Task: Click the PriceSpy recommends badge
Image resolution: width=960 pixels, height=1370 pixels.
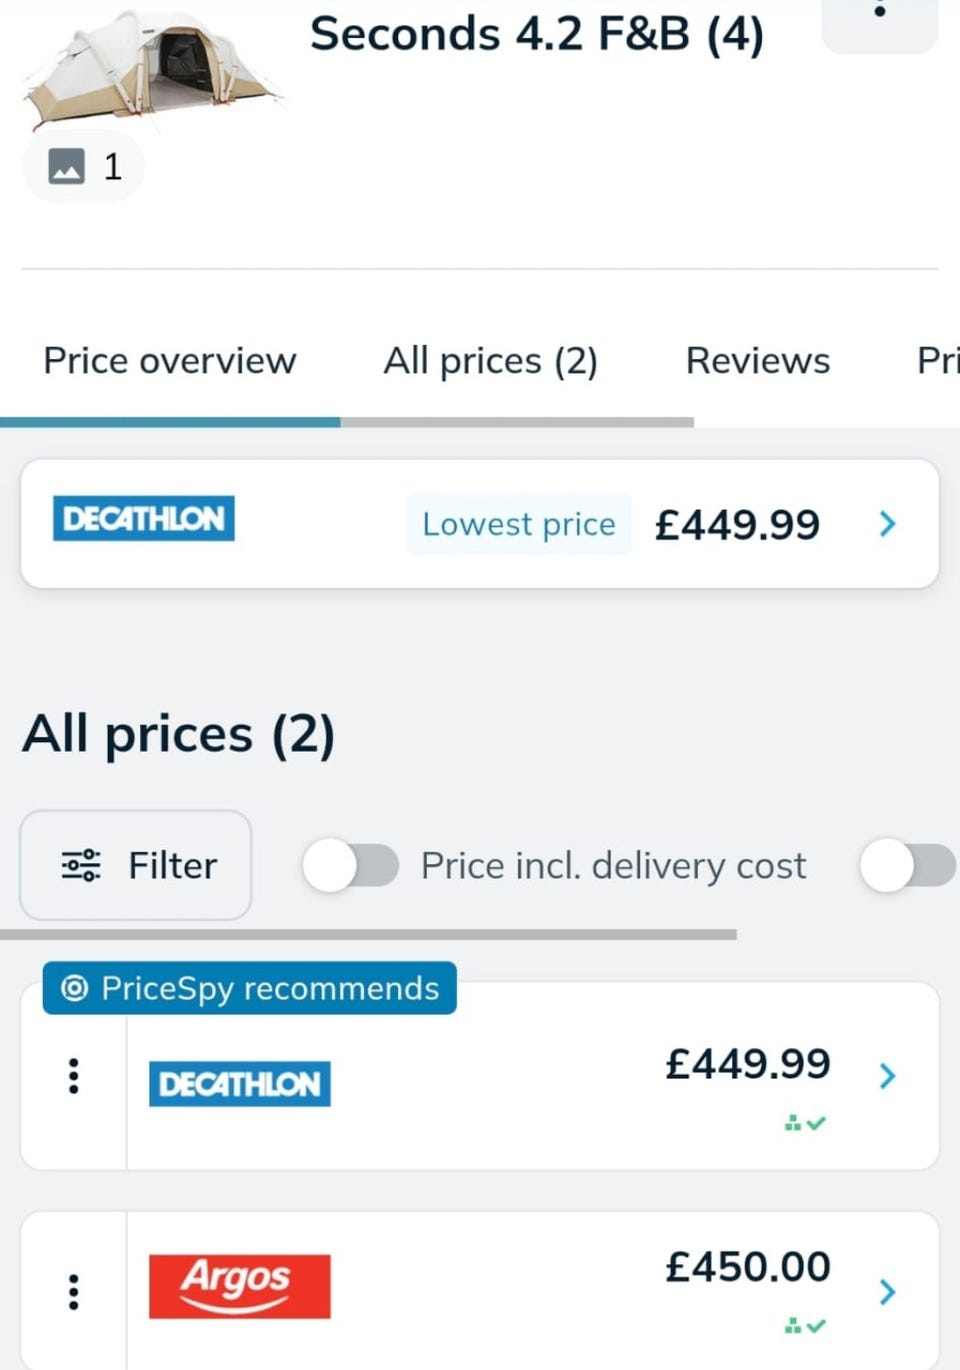Action: tap(250, 988)
